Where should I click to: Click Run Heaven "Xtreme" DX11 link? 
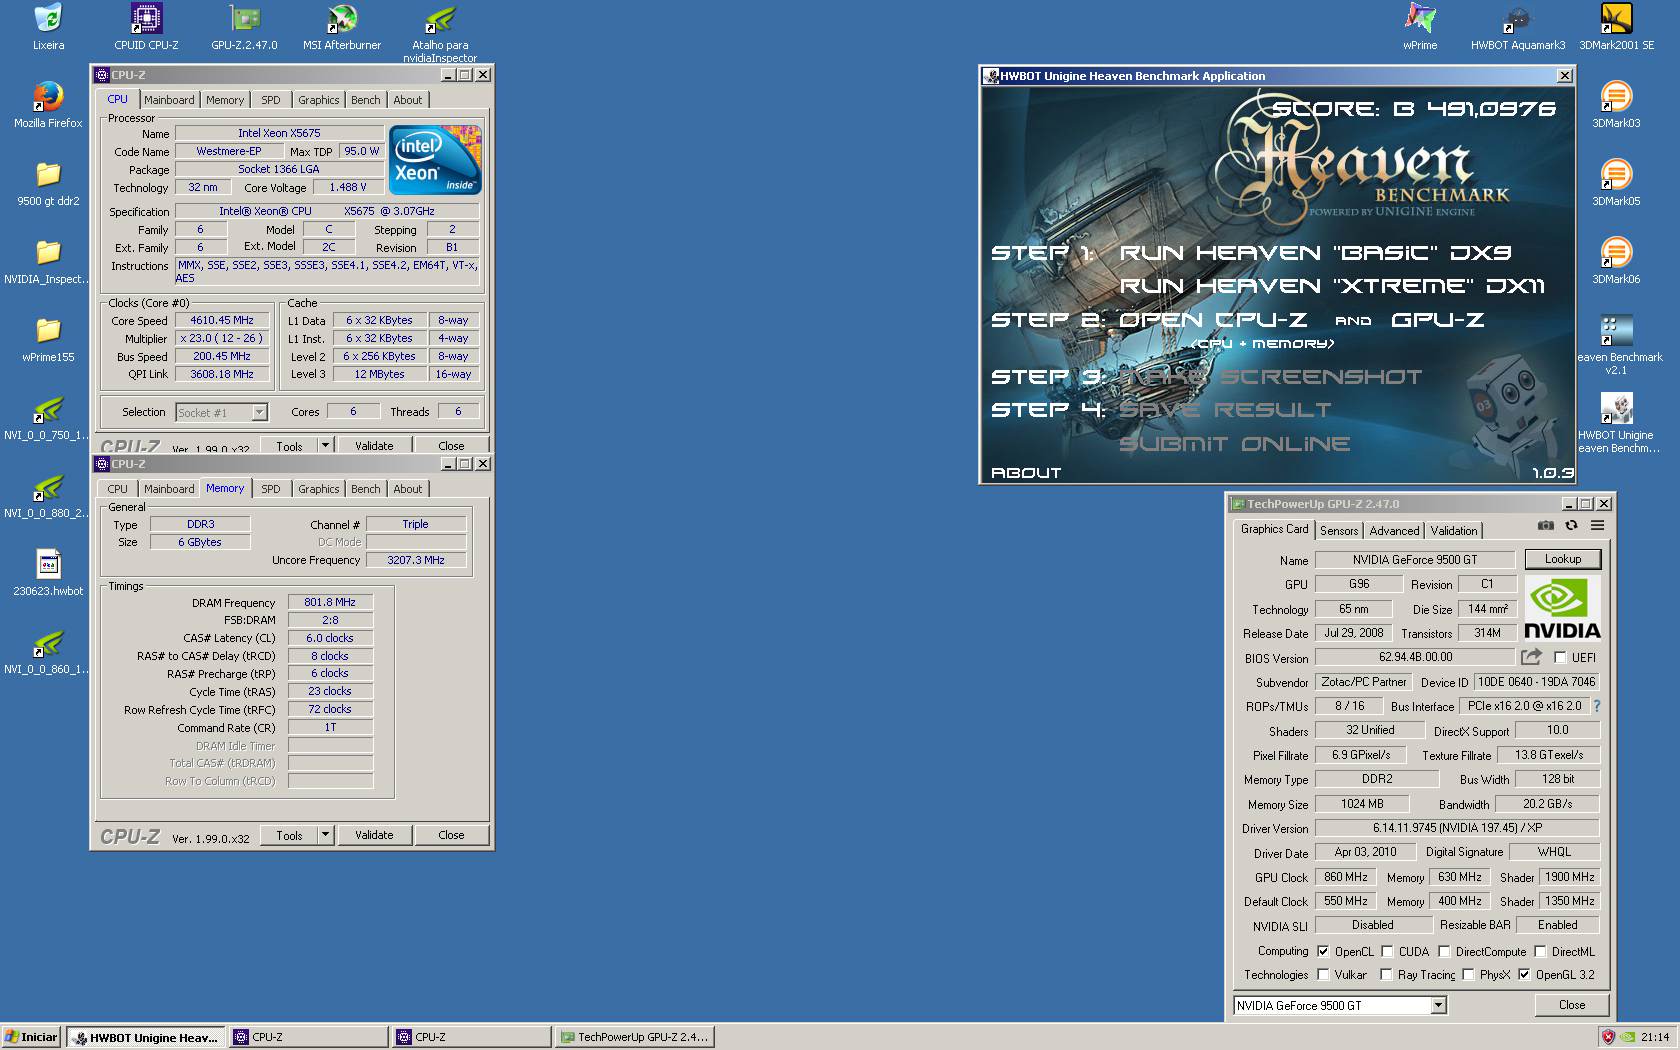tap(1332, 286)
